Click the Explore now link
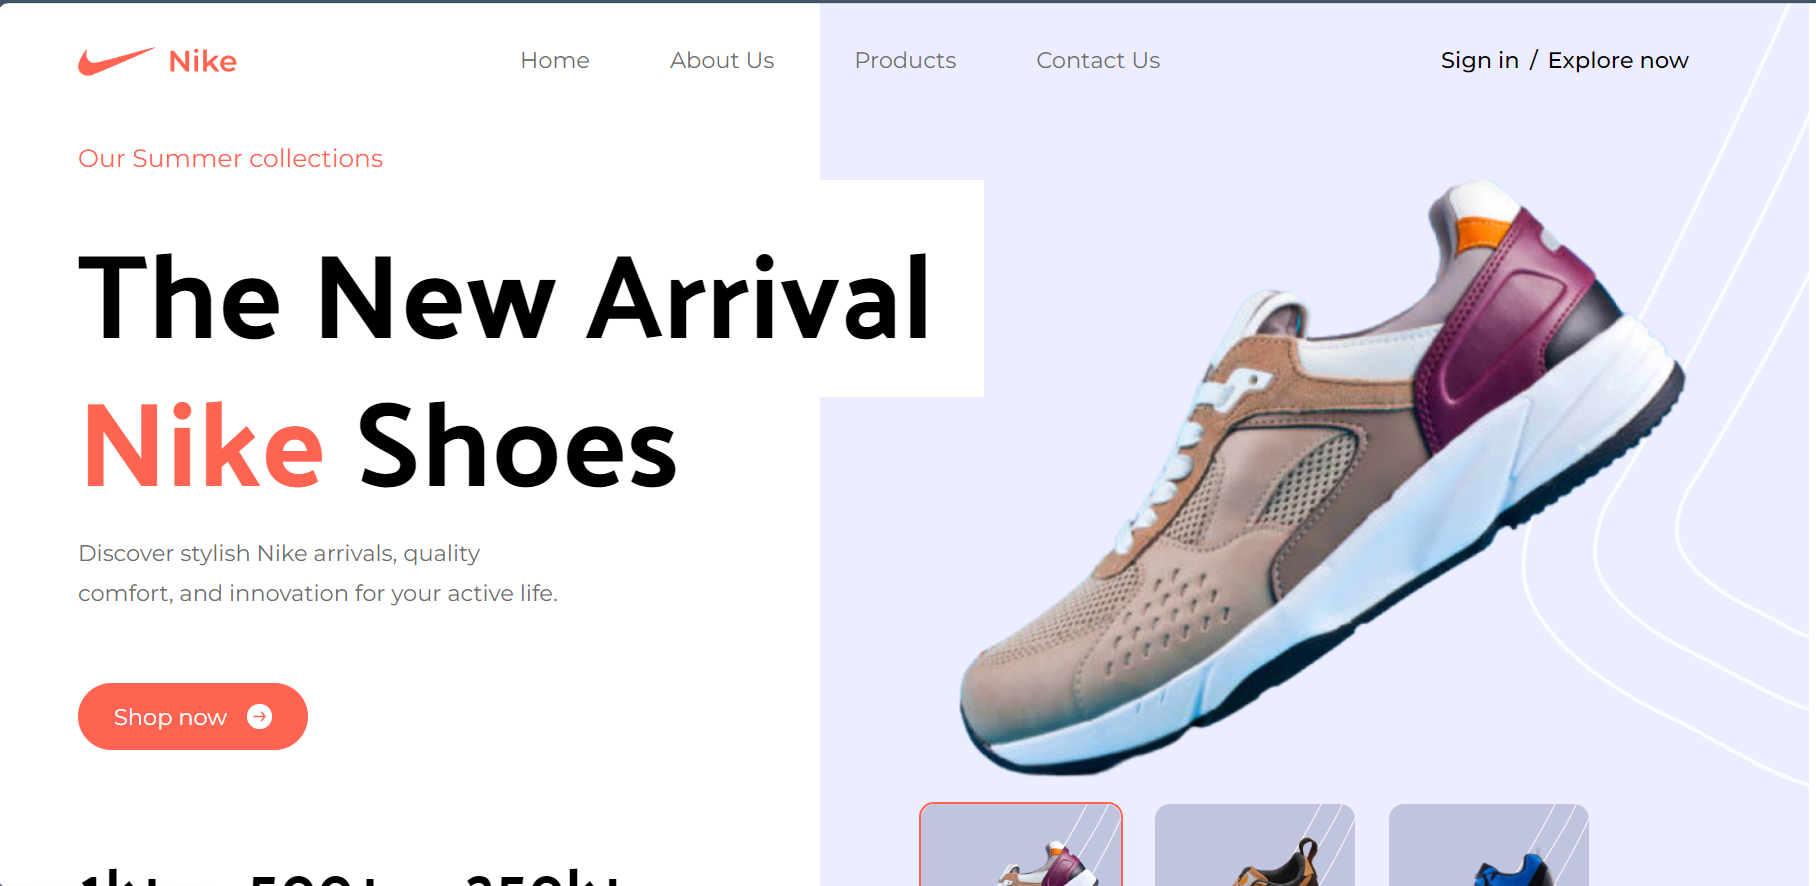The width and height of the screenshot is (1816, 886). click(x=1618, y=60)
